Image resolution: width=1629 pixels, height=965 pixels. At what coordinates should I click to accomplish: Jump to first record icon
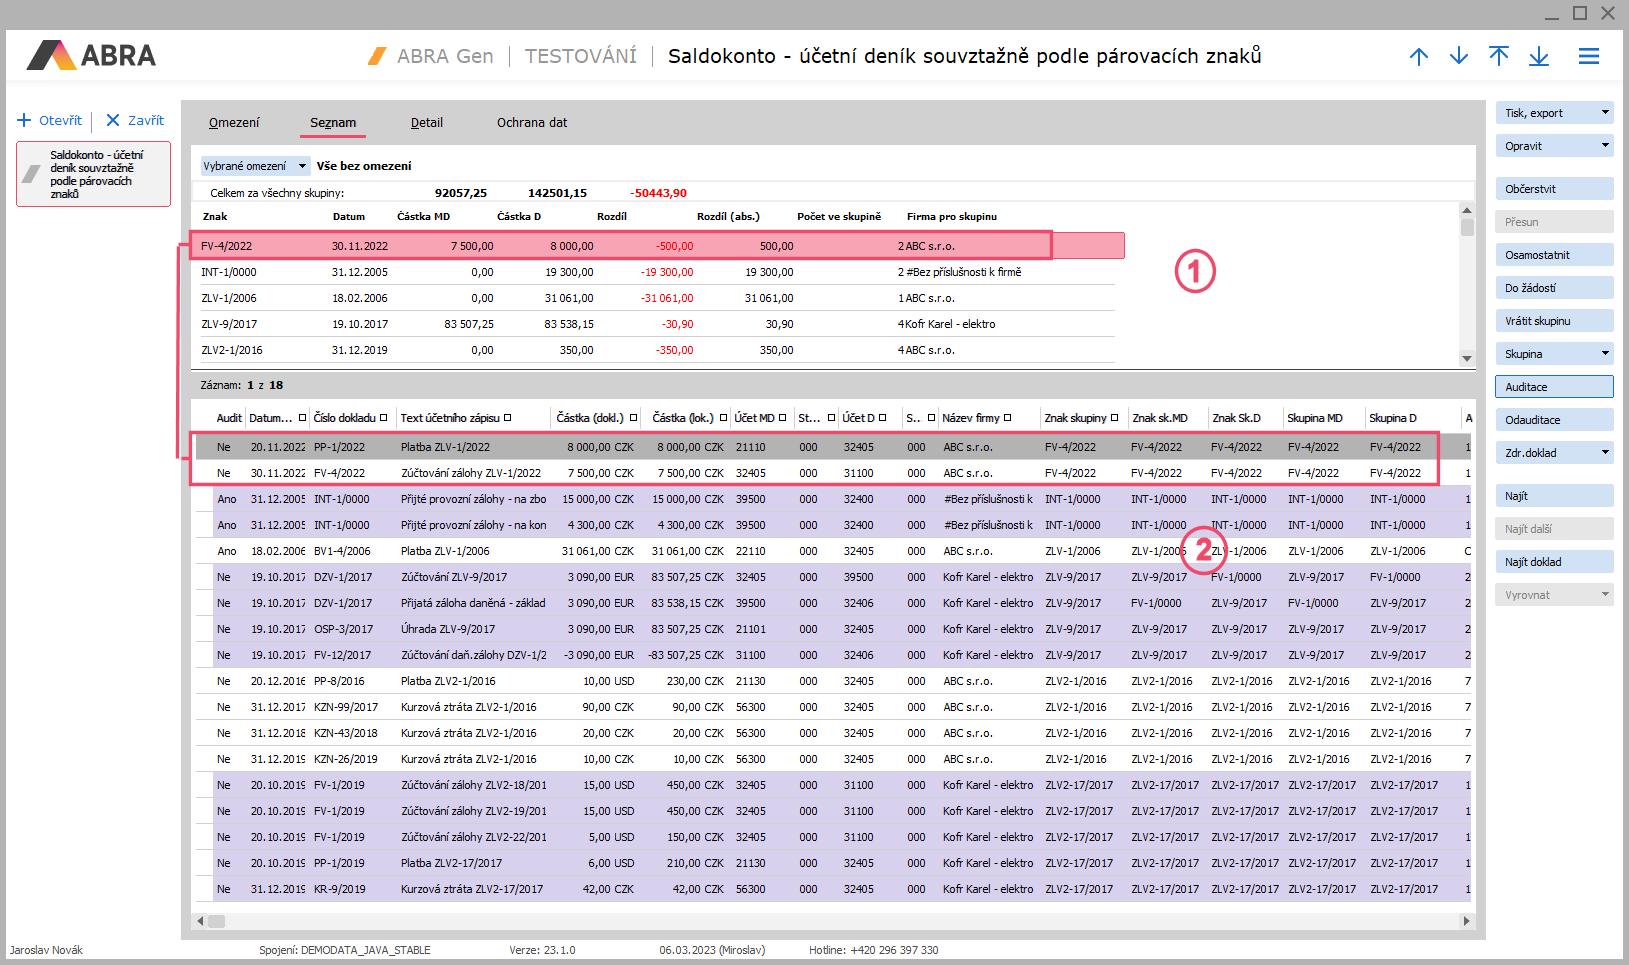(1498, 57)
